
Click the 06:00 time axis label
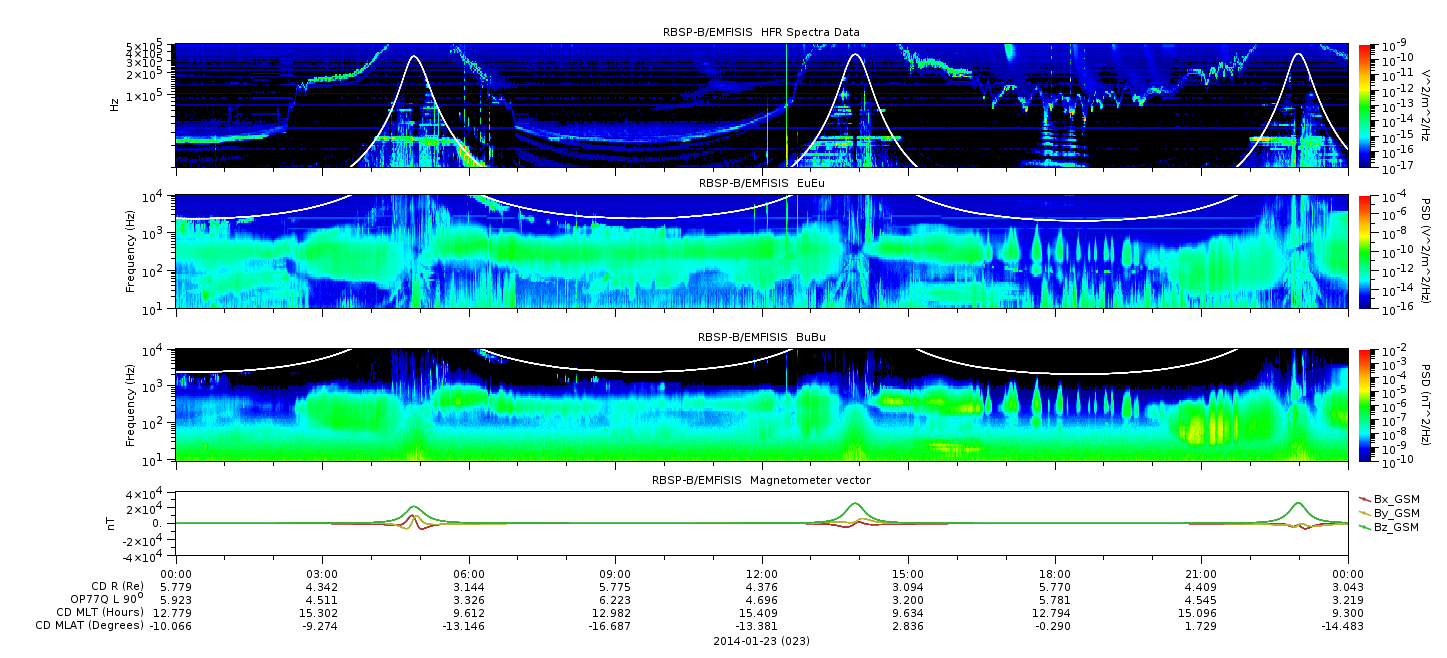click(469, 574)
